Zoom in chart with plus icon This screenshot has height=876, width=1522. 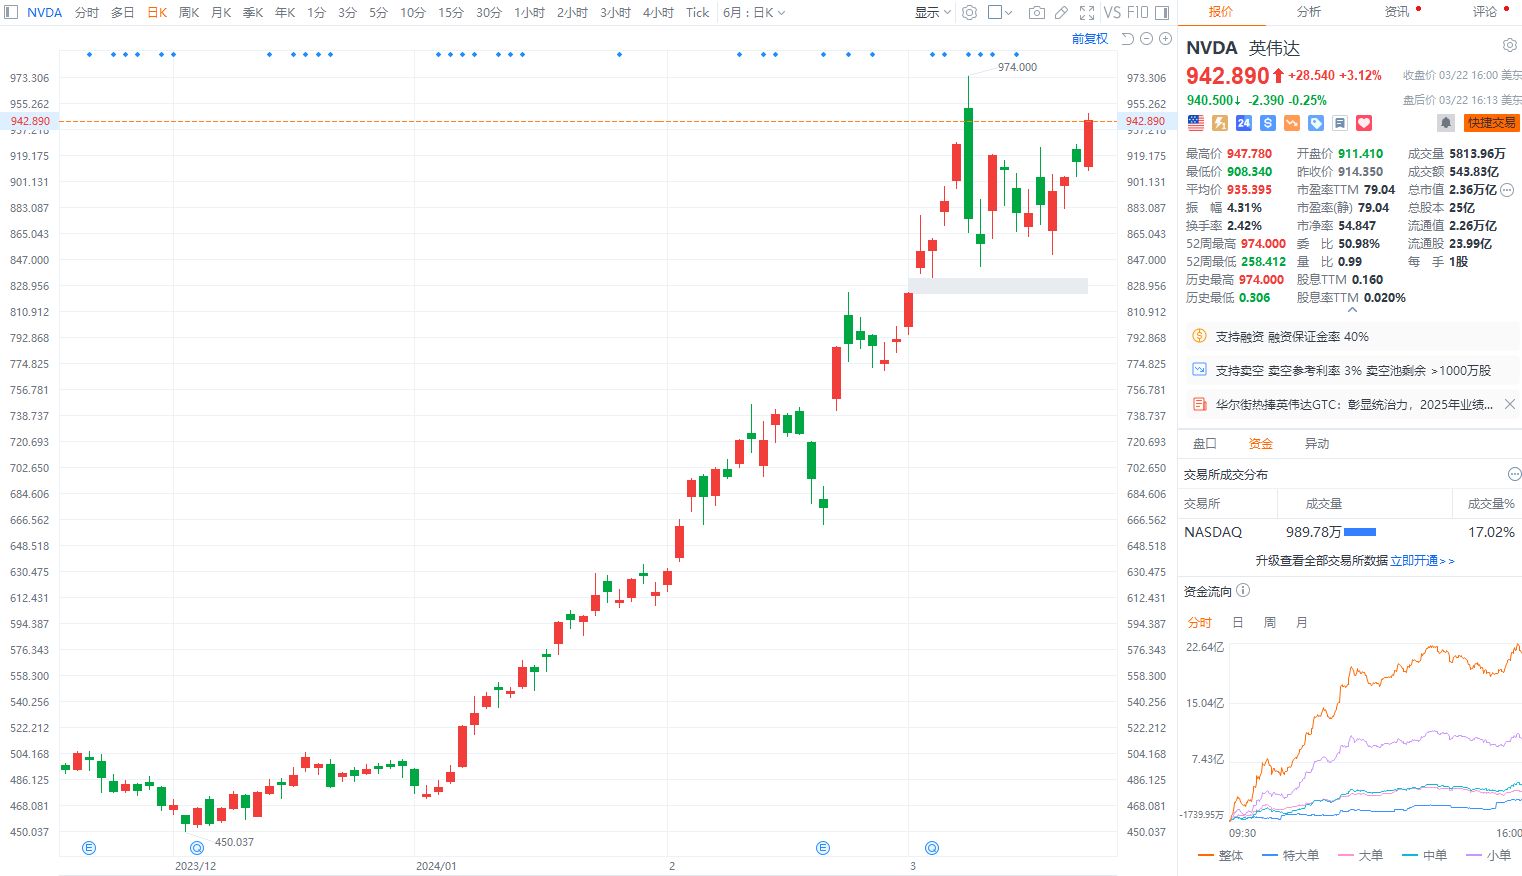coord(1165,39)
